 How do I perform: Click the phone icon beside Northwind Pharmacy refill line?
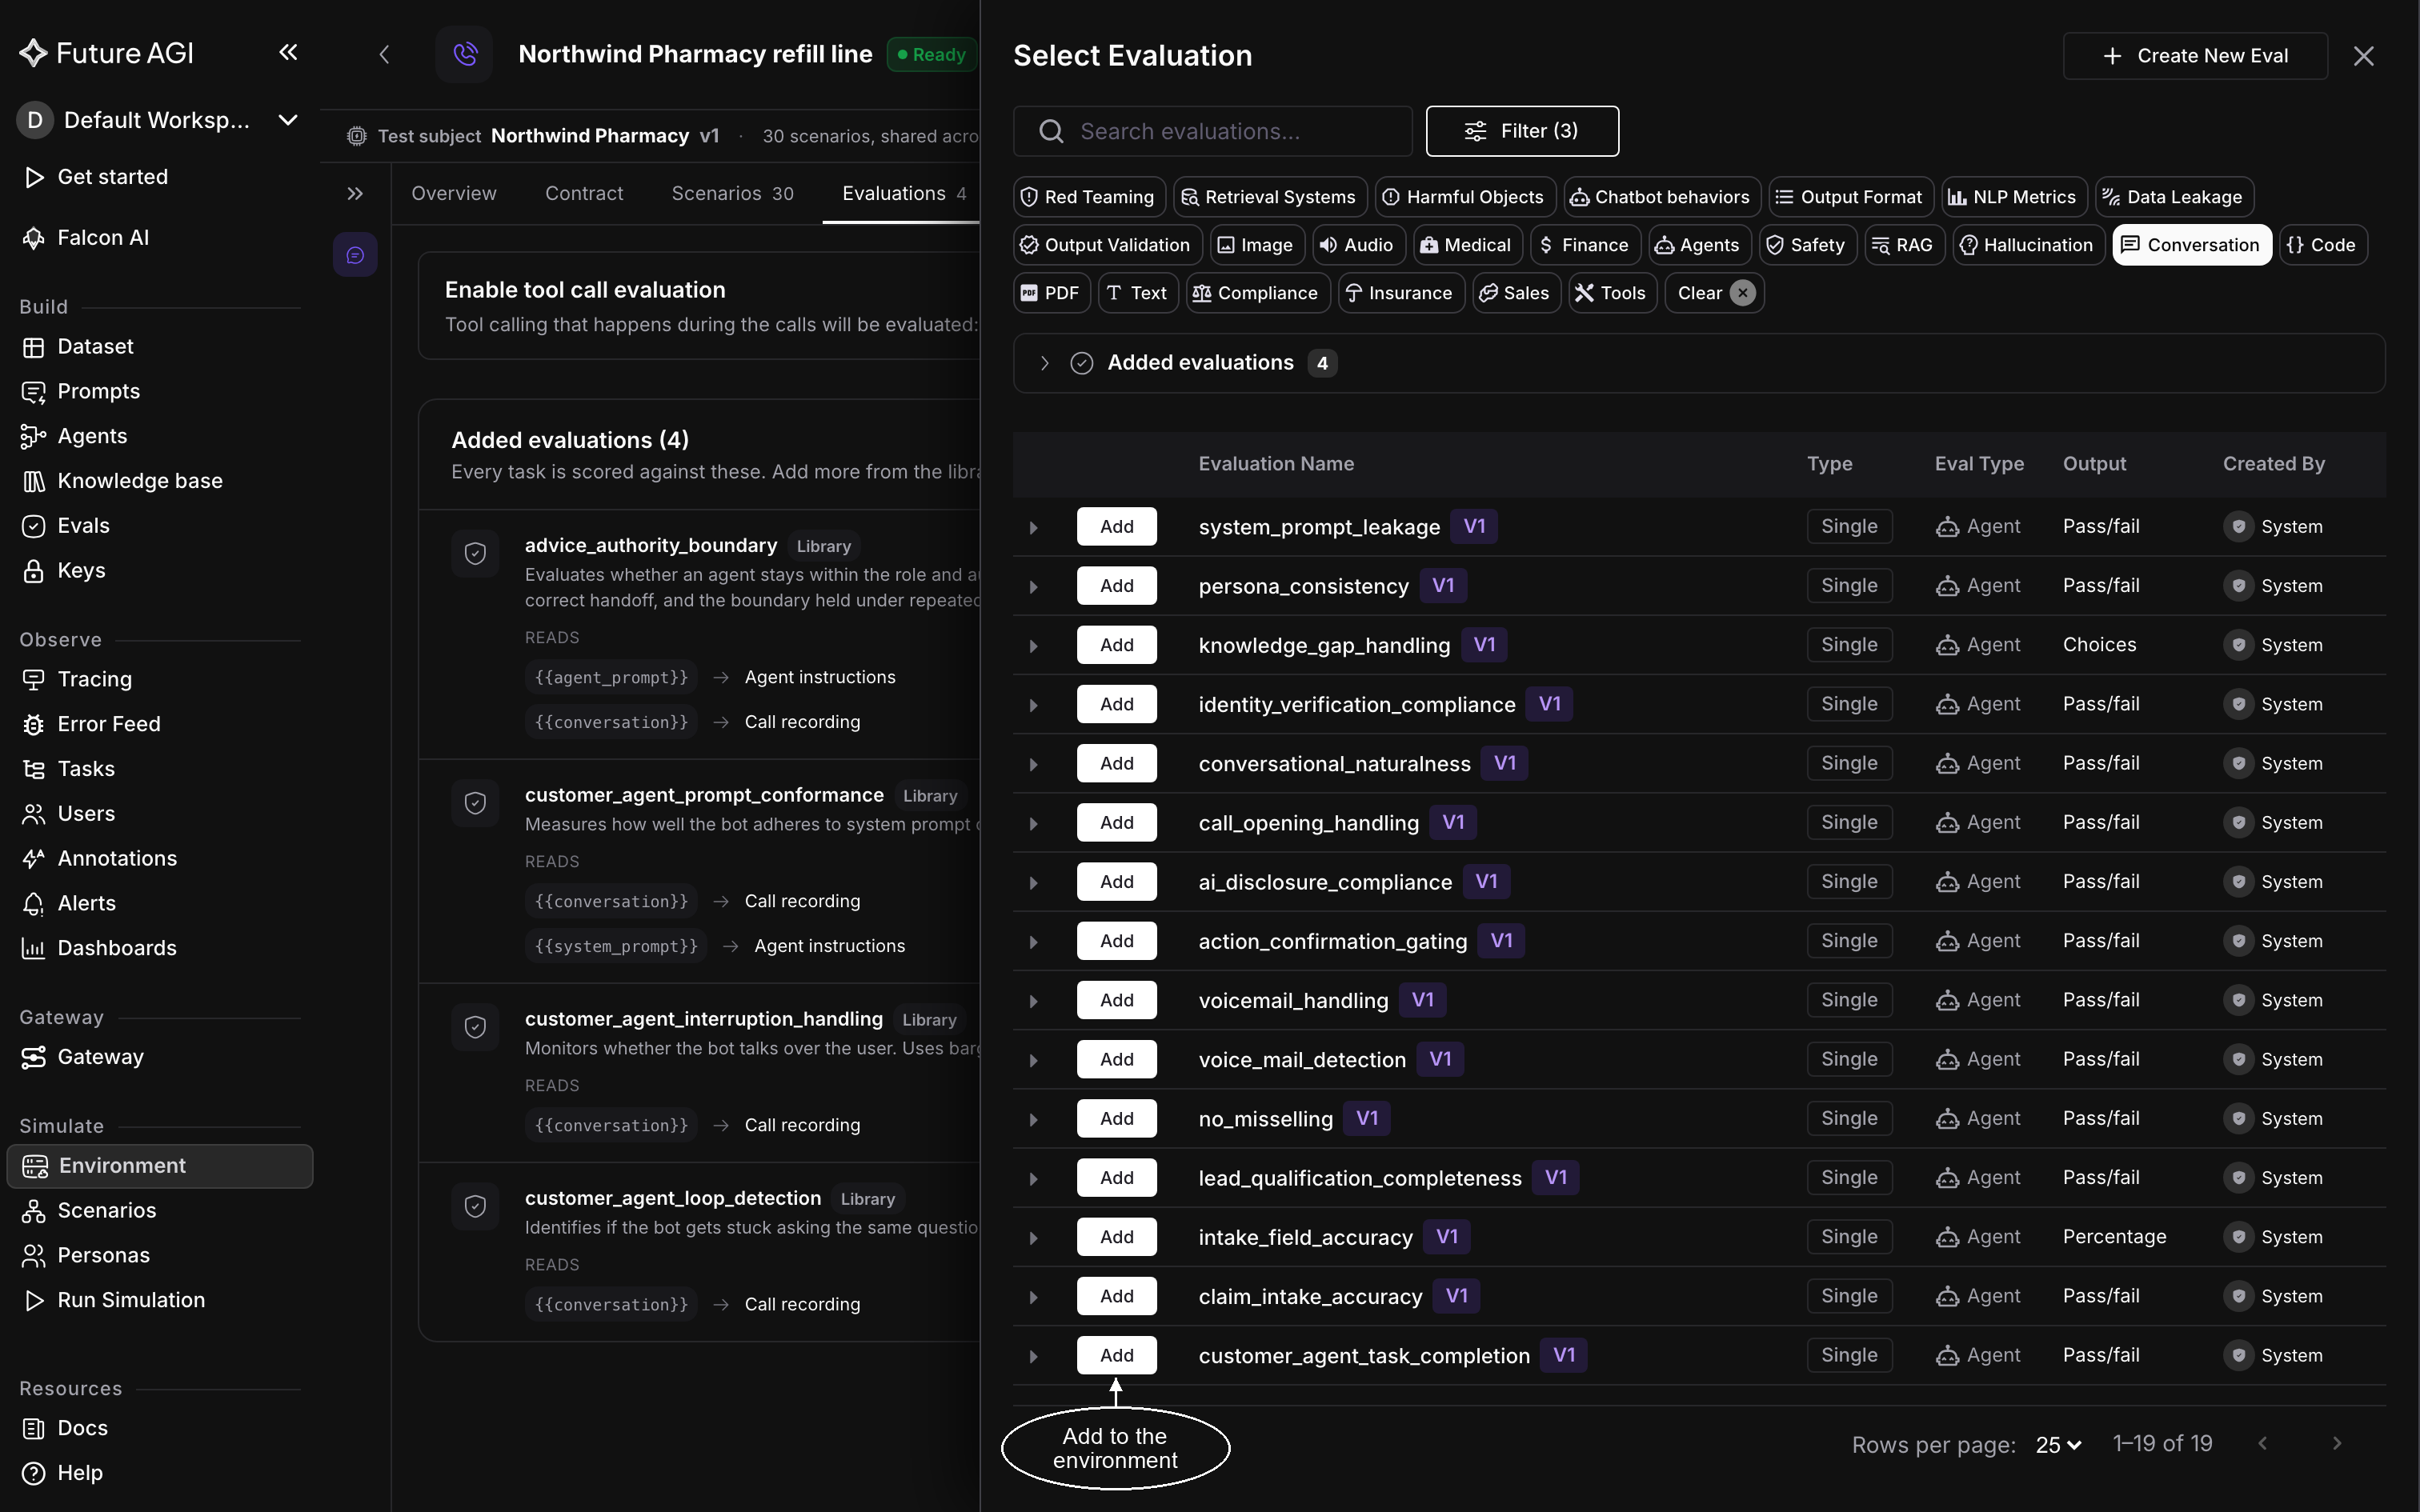[x=465, y=54]
